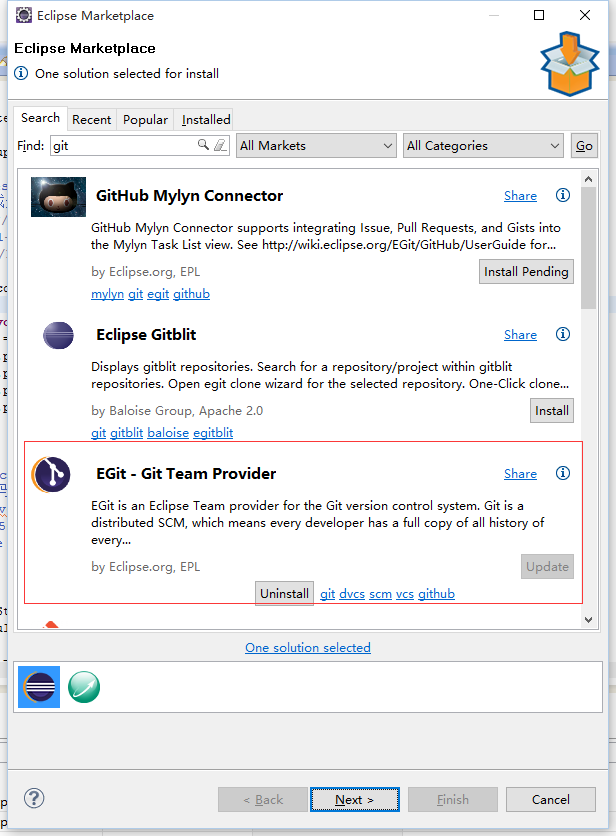
Task: Click the mylyn tag link
Action: (107, 294)
